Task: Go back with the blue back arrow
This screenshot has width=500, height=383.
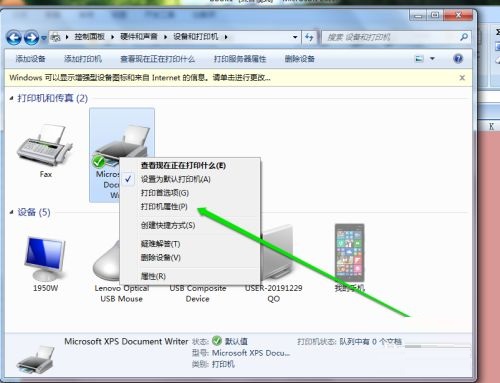Action: point(14,37)
